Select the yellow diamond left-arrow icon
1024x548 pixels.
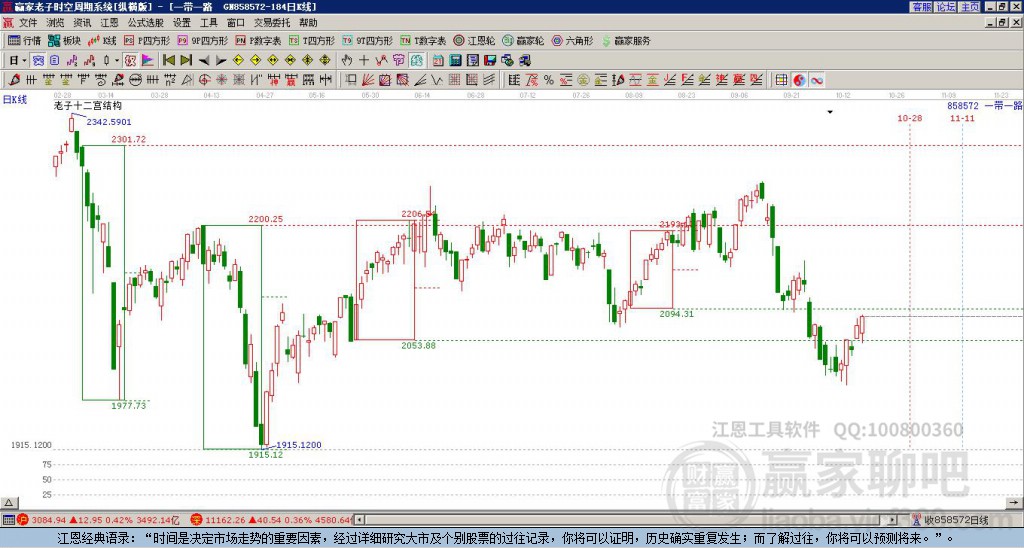point(238,61)
